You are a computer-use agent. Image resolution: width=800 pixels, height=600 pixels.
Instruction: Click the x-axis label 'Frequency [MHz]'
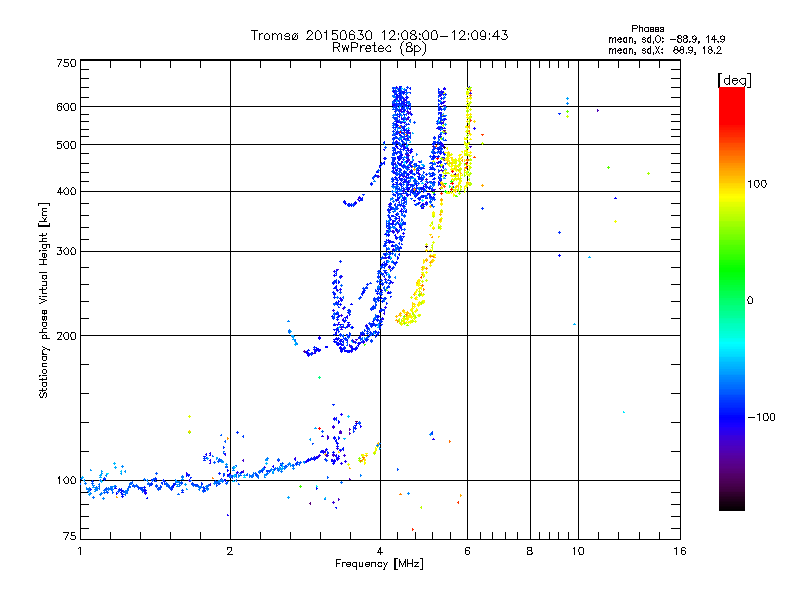[x=379, y=564]
